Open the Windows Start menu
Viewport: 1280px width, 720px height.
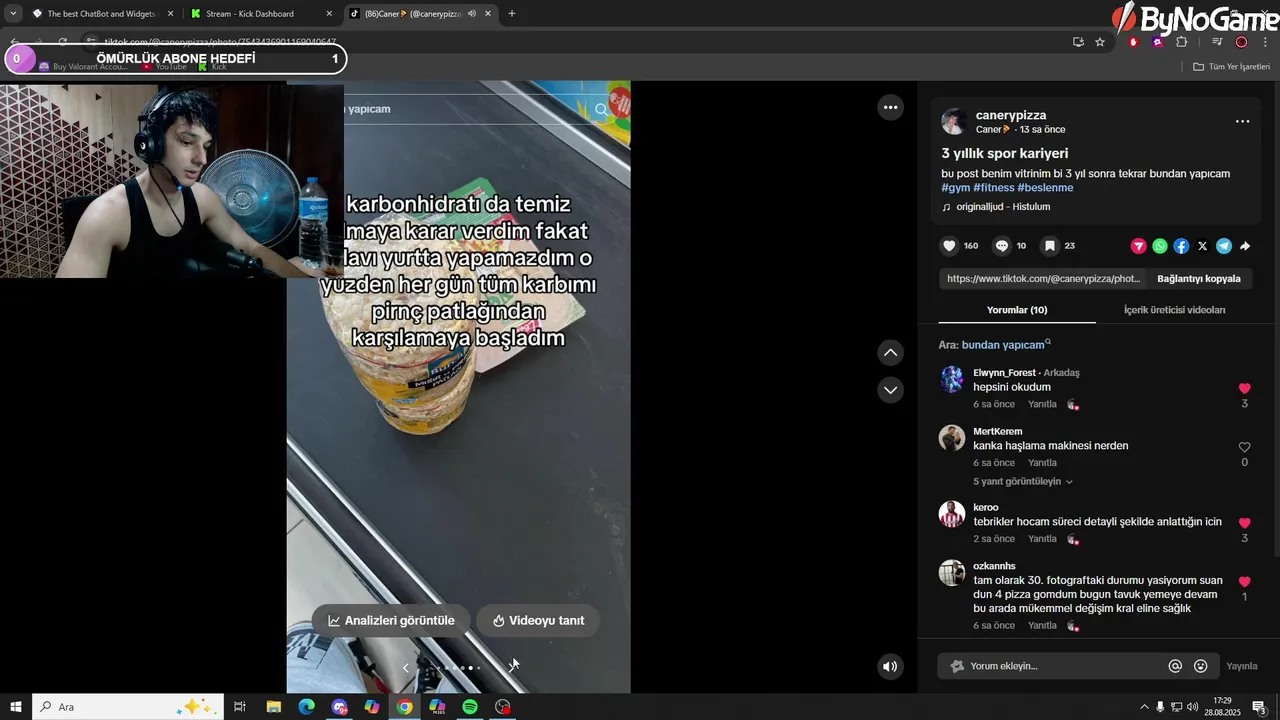point(16,707)
